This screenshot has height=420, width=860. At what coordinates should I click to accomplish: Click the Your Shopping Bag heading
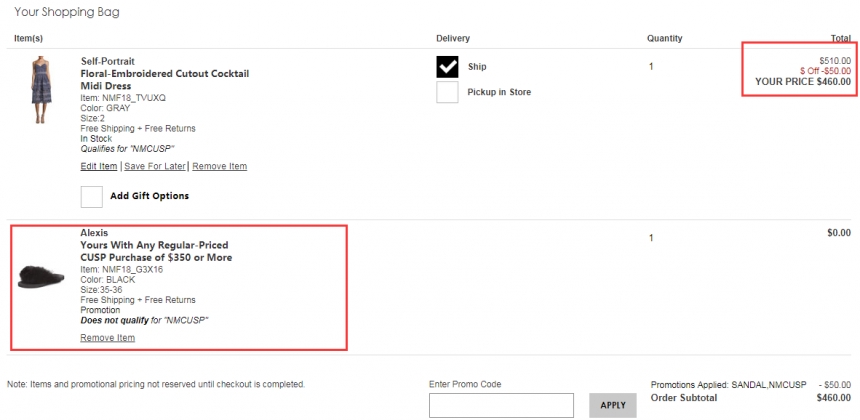67,12
